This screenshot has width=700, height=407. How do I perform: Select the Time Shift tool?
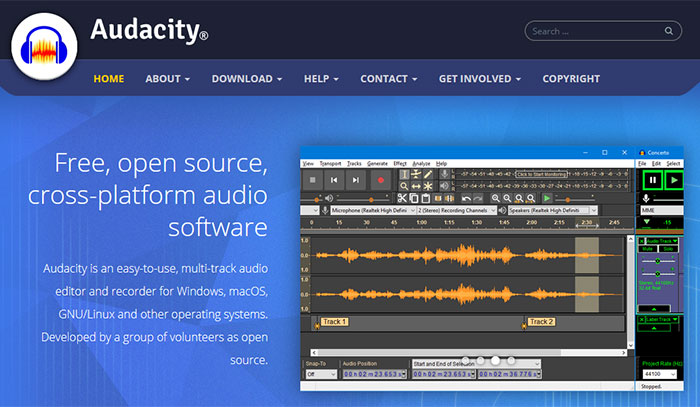click(x=416, y=186)
